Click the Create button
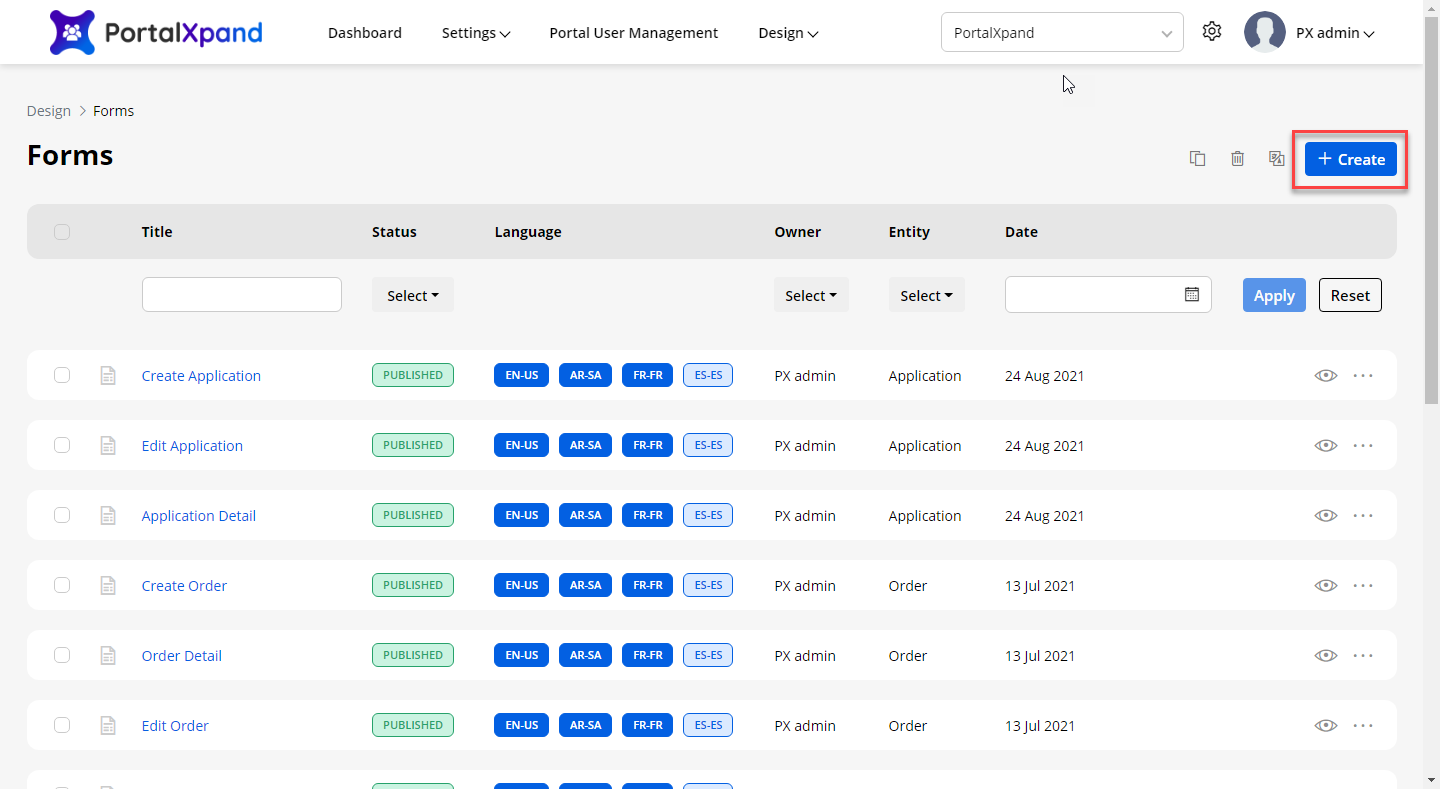 pos(1350,159)
